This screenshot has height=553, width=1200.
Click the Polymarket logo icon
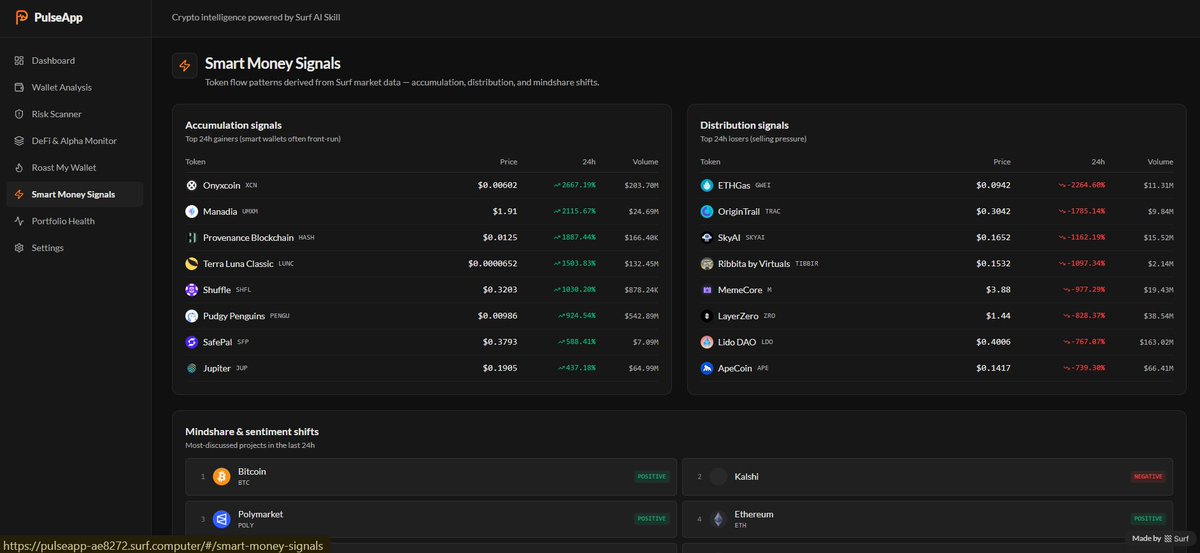point(221,519)
